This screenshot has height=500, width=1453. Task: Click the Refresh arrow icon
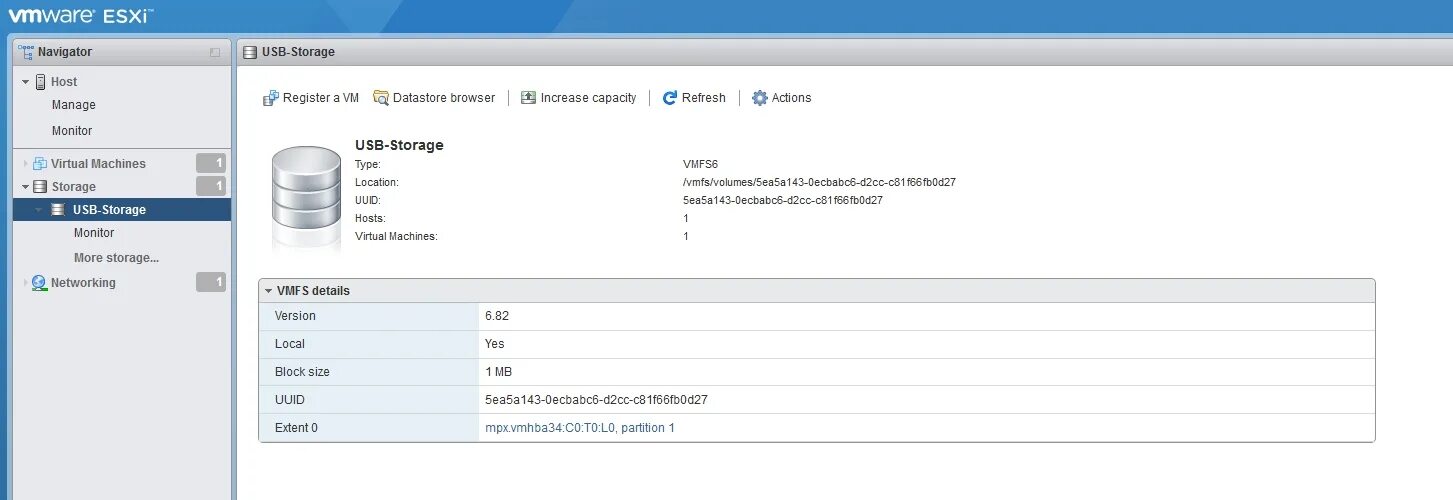(670, 98)
